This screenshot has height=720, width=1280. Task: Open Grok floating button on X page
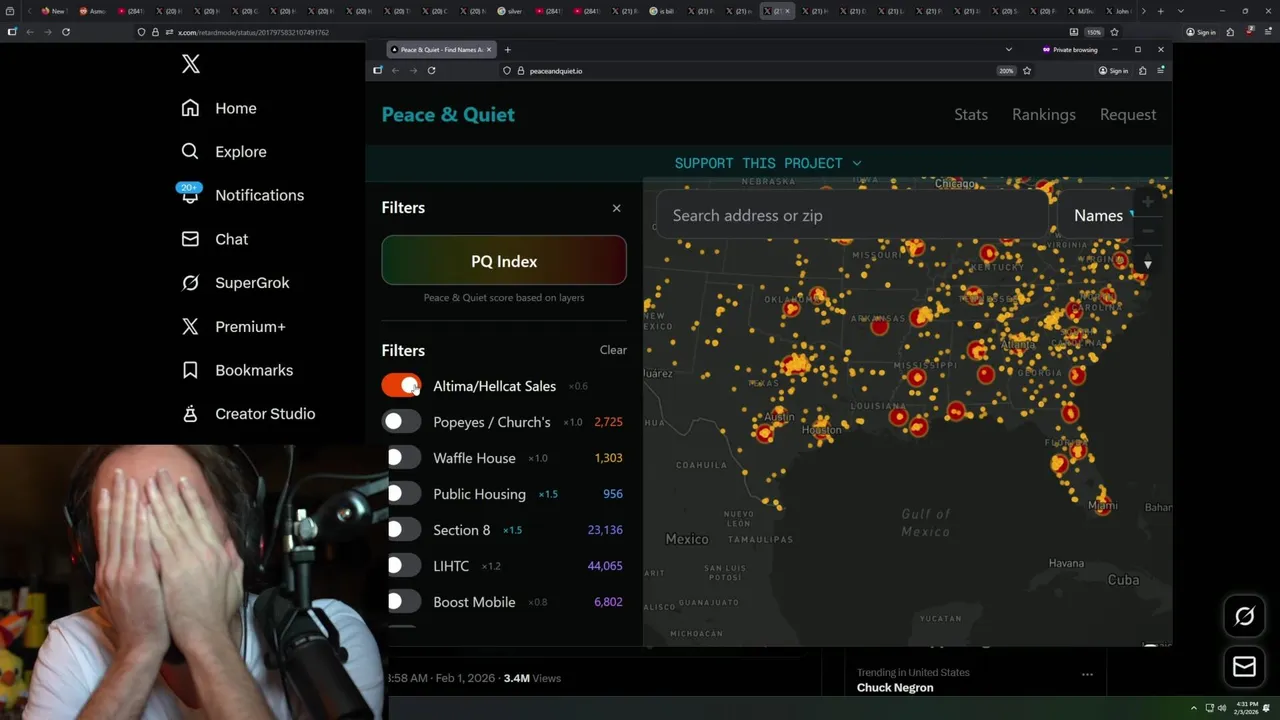(x=1244, y=617)
